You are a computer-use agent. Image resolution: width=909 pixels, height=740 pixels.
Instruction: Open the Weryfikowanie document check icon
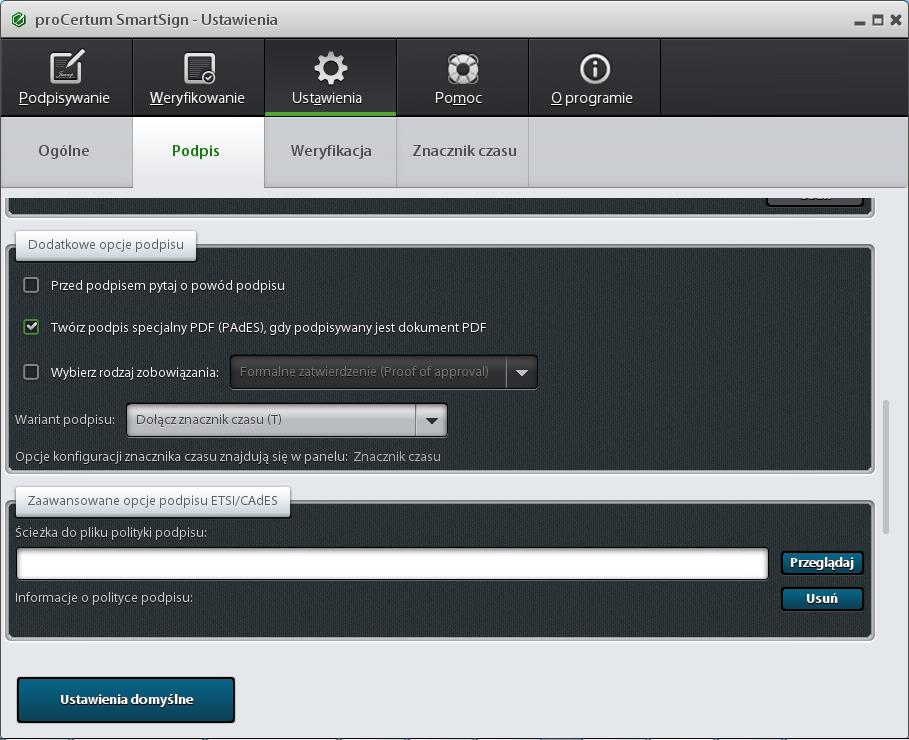198,68
